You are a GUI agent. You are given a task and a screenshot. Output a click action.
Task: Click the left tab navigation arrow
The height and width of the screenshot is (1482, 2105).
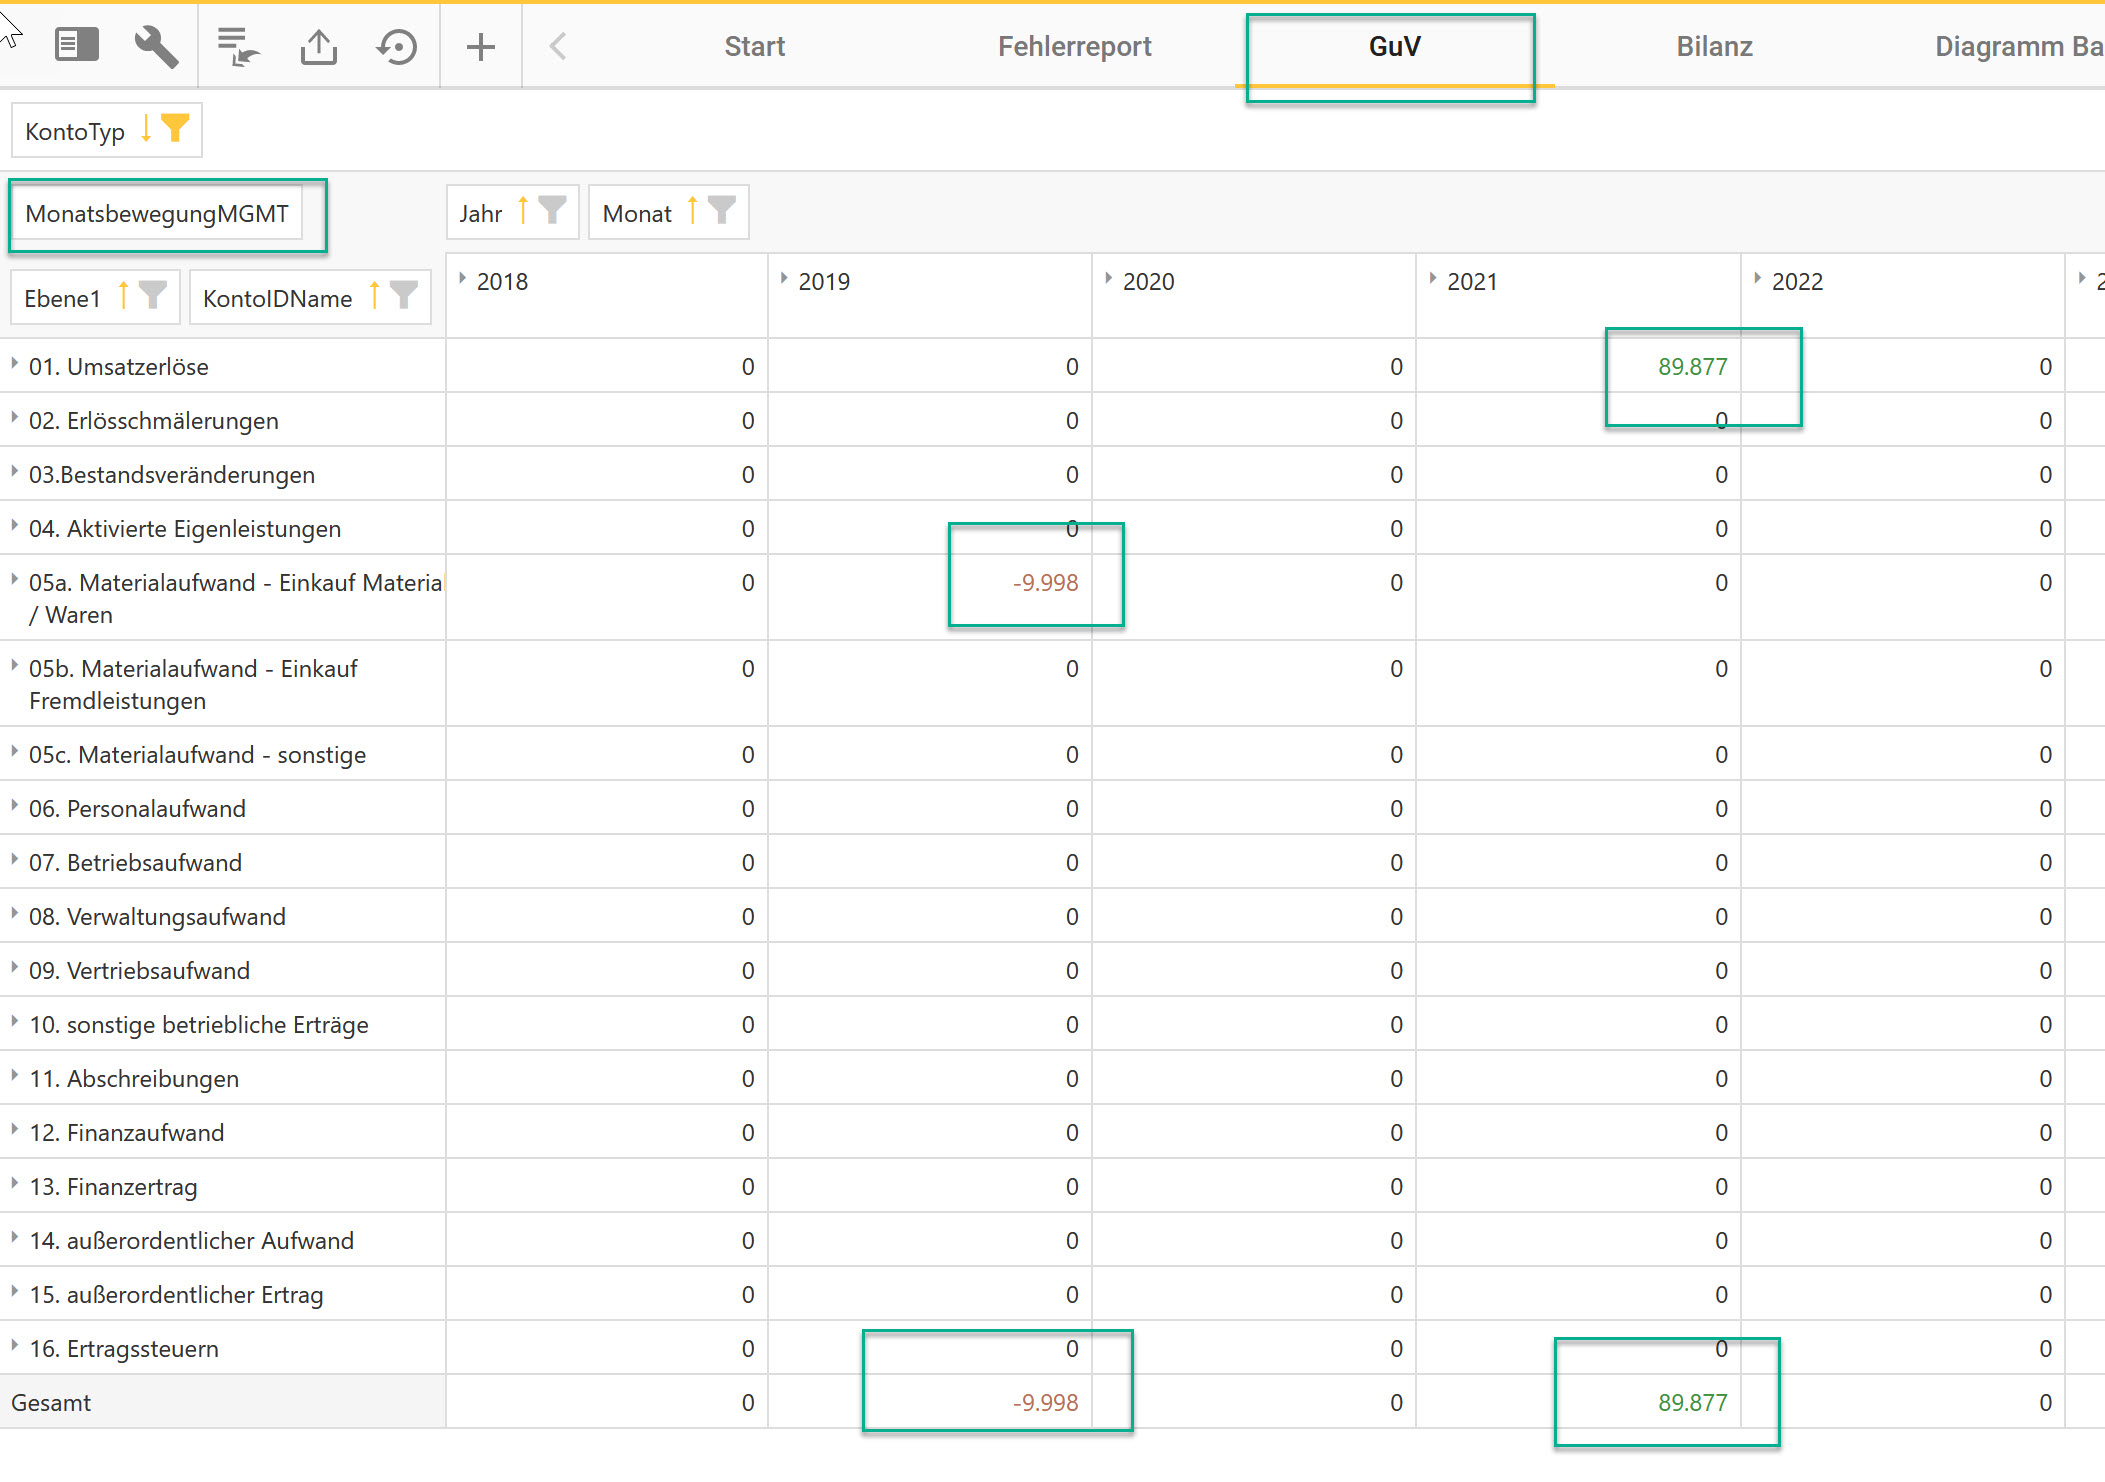pos(558,46)
